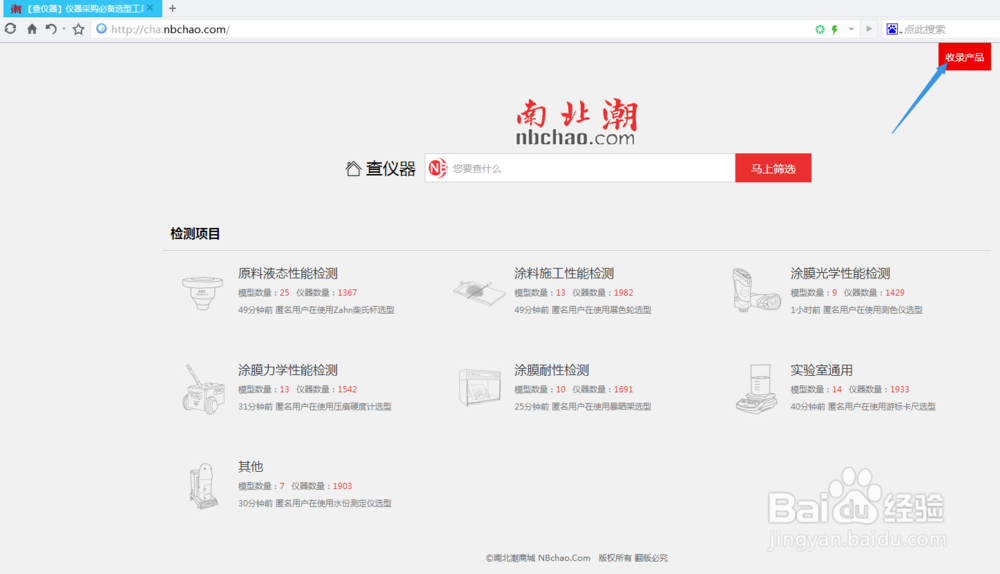The image size is (1000, 574).
Task: Click the hardness tester icon for 涂膜力学性能检测
Action: click(x=203, y=388)
